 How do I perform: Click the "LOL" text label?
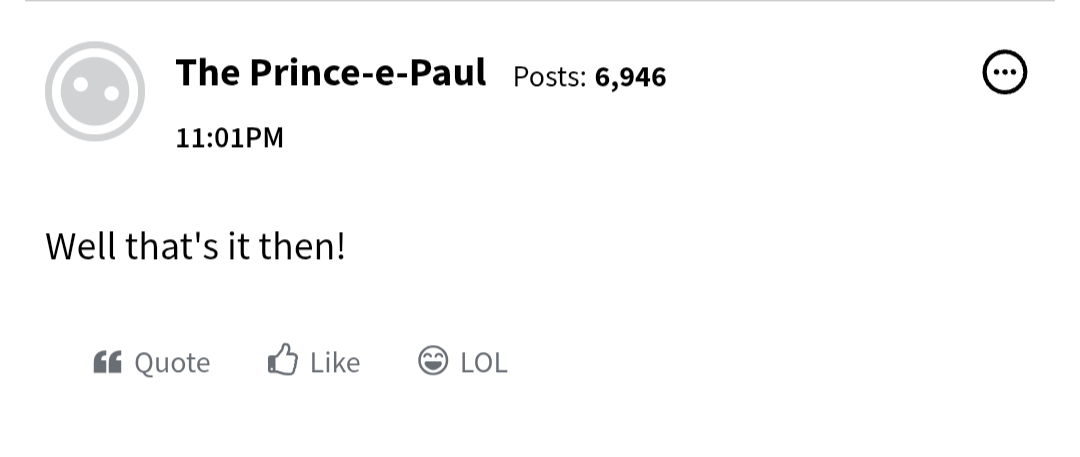click(484, 363)
